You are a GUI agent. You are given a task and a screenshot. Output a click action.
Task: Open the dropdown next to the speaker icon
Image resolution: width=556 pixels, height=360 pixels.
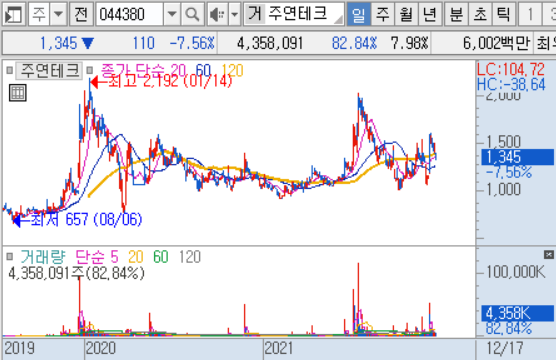point(234,14)
